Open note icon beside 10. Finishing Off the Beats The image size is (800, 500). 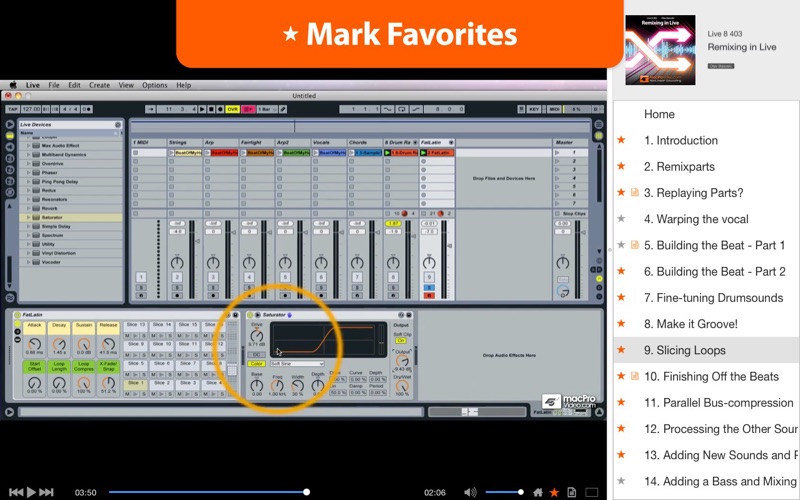coord(635,376)
